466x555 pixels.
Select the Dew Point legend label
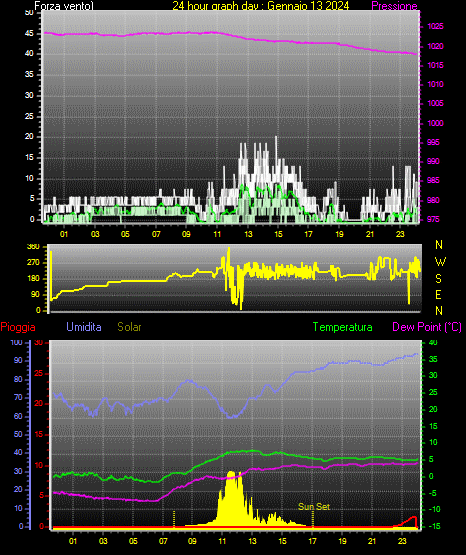[x=427, y=327]
